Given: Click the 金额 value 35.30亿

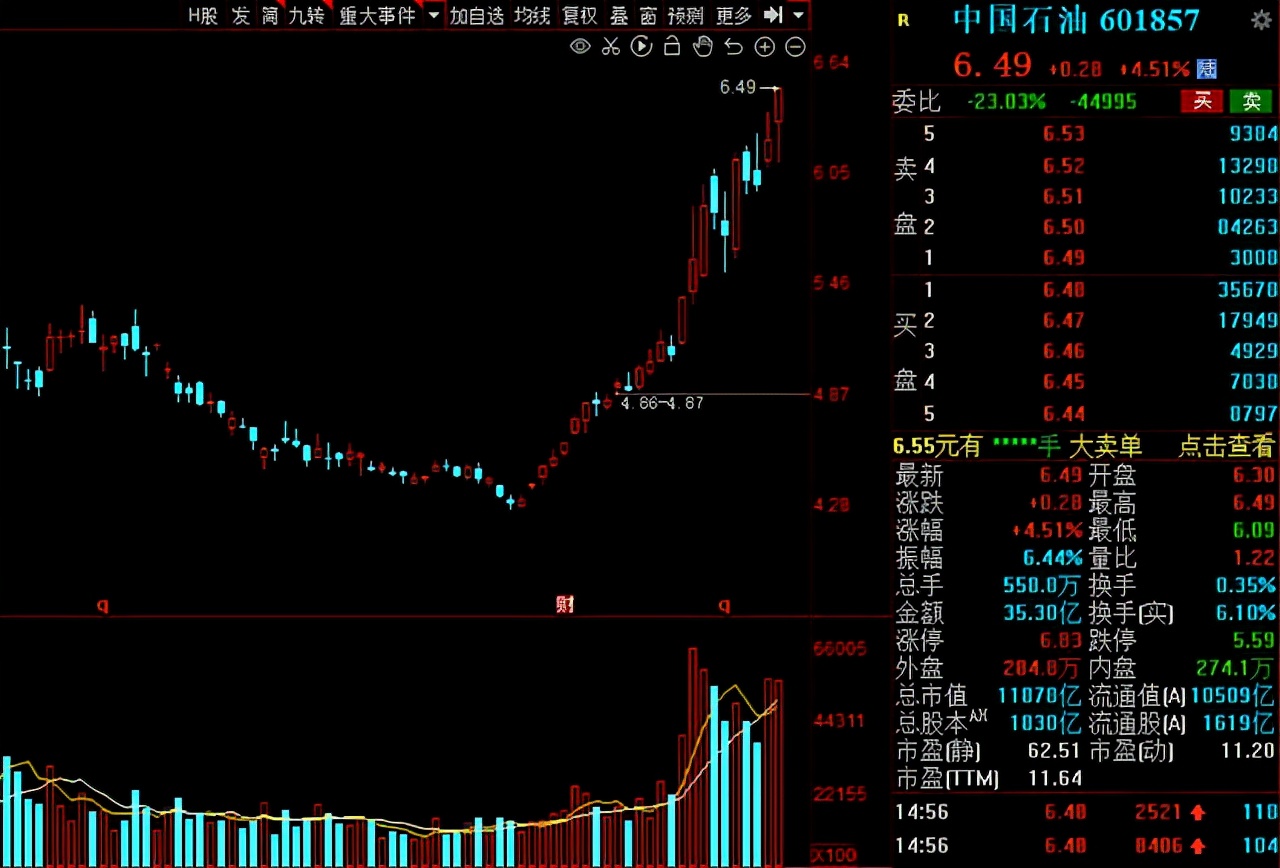Looking at the screenshot, I should (1042, 613).
